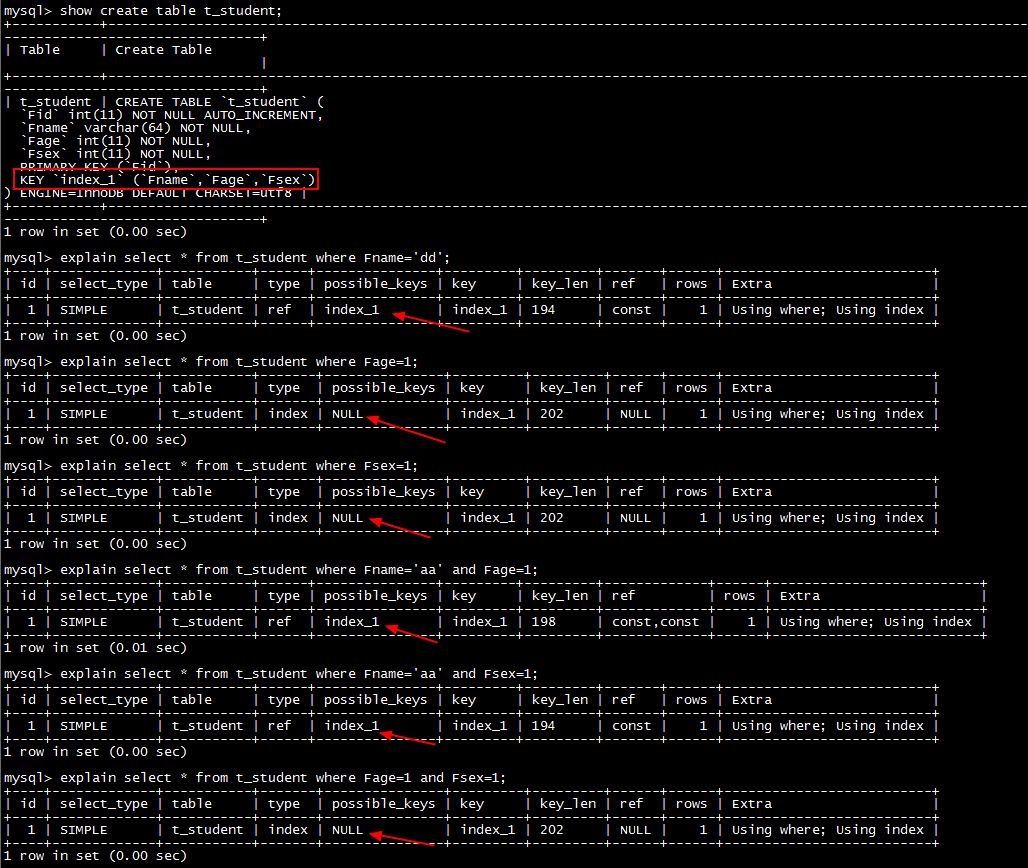Click the CREATE TABLE `t_student` ( line
This screenshot has height=868, width=1028.
(x=220, y=102)
